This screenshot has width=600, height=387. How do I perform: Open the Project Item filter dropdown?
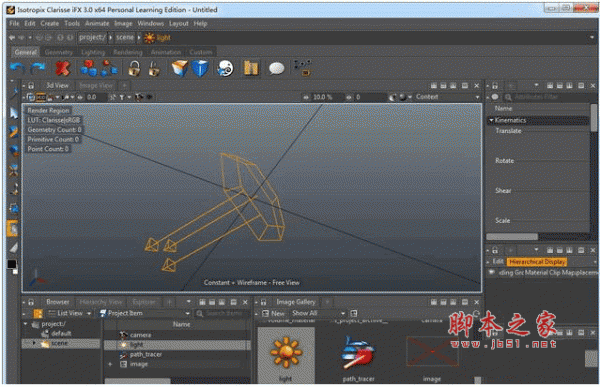click(145, 314)
